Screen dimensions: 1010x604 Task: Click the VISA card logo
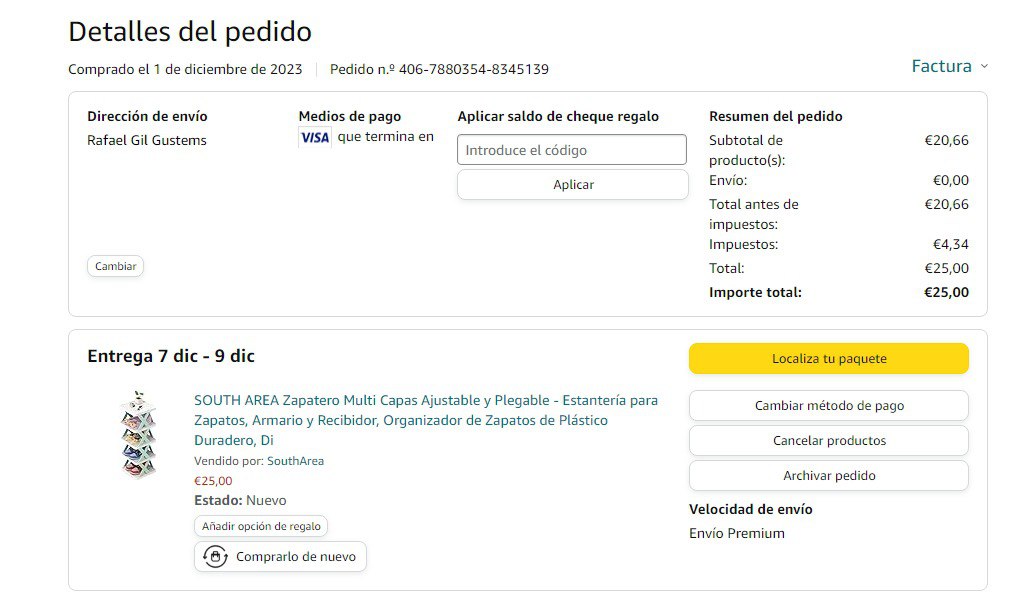pyautogui.click(x=315, y=138)
